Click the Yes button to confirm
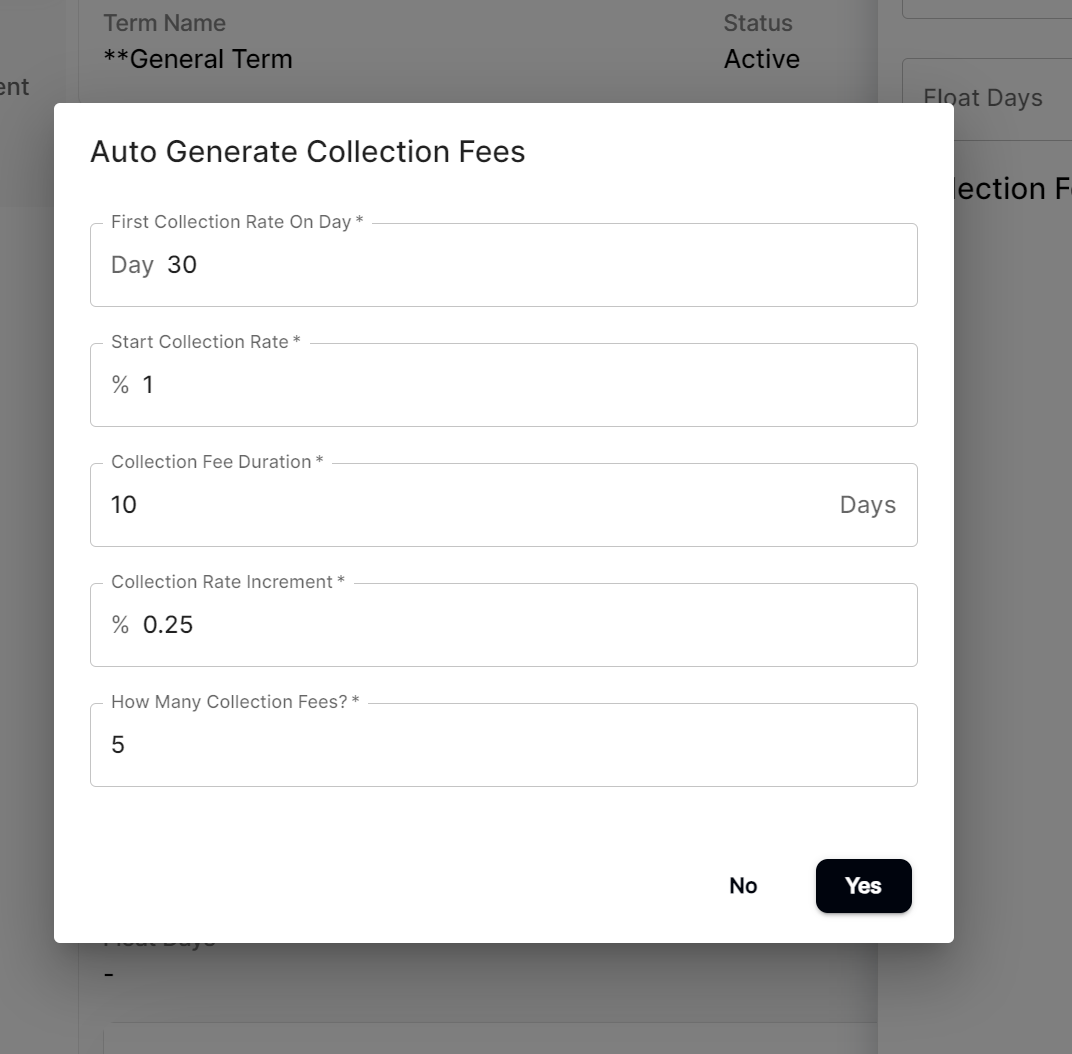 [863, 886]
